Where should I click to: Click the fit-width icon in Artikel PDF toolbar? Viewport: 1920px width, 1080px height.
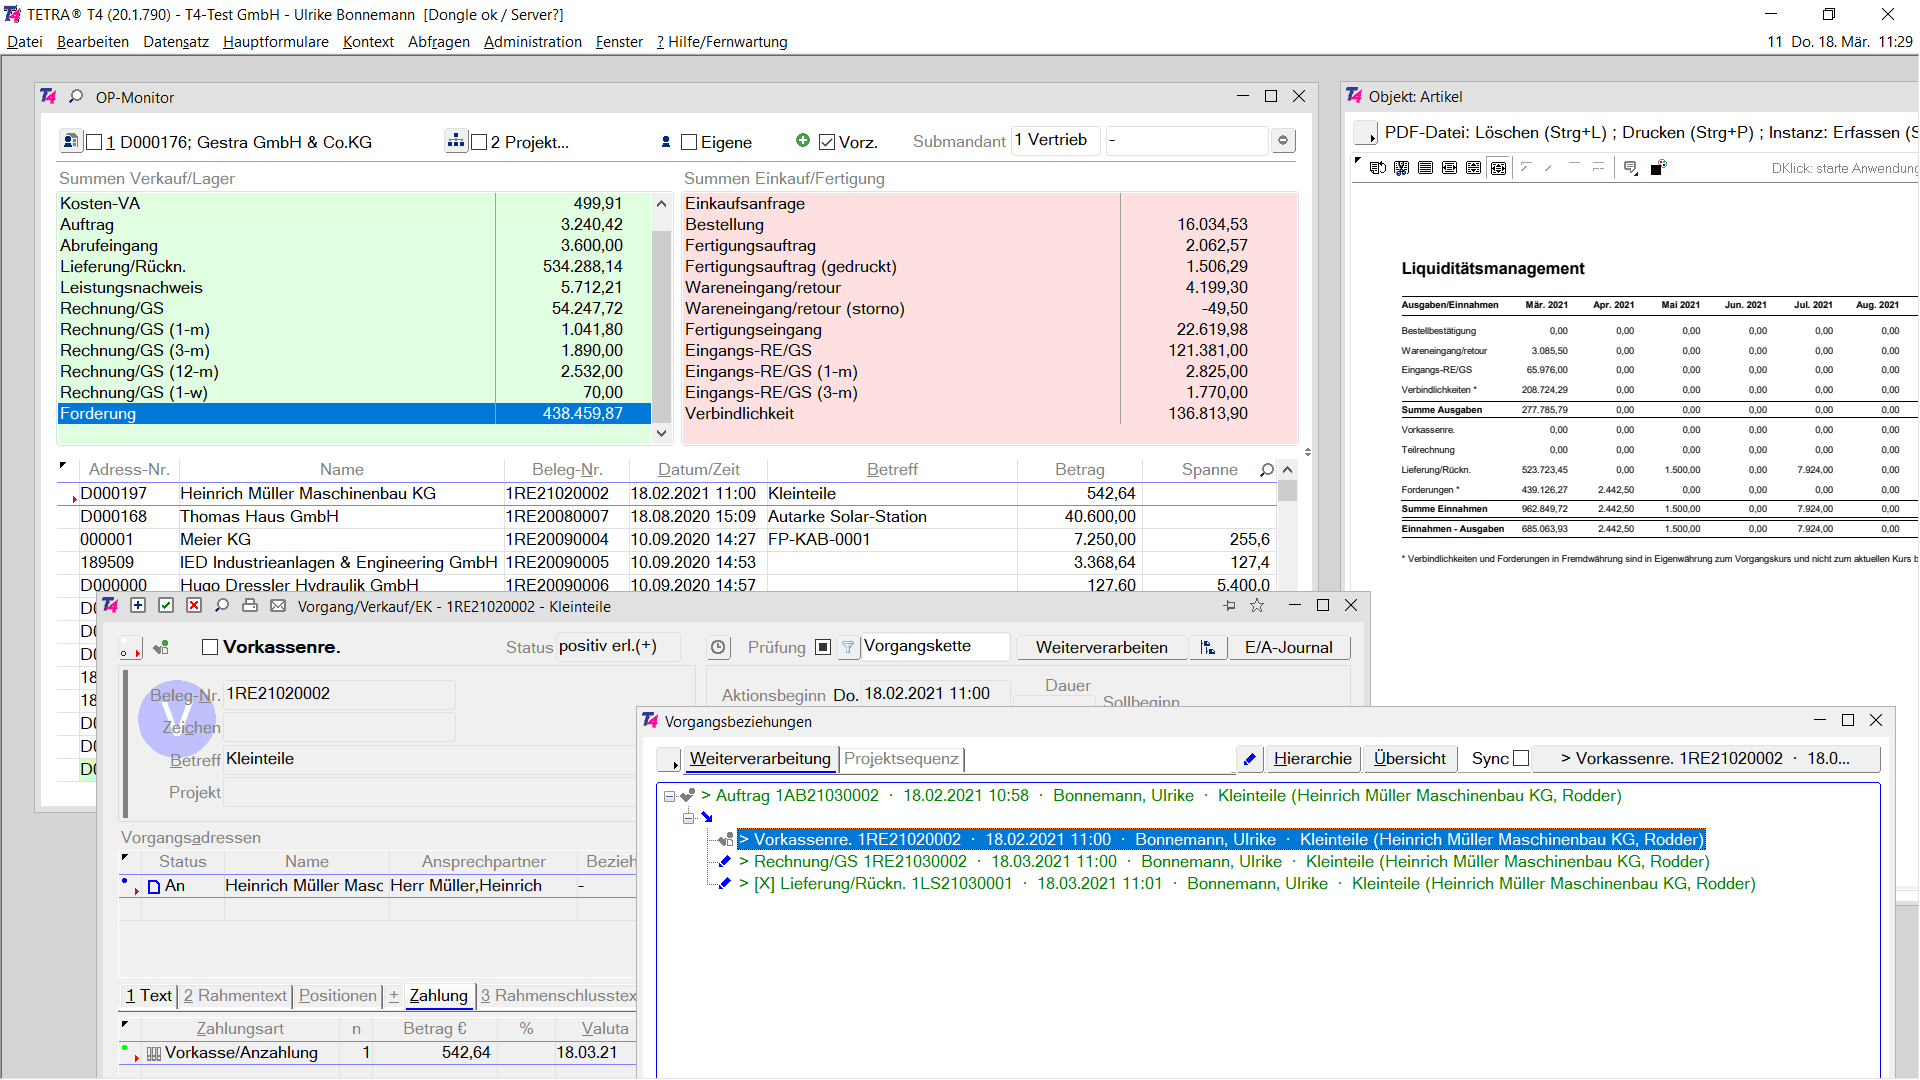[1450, 168]
